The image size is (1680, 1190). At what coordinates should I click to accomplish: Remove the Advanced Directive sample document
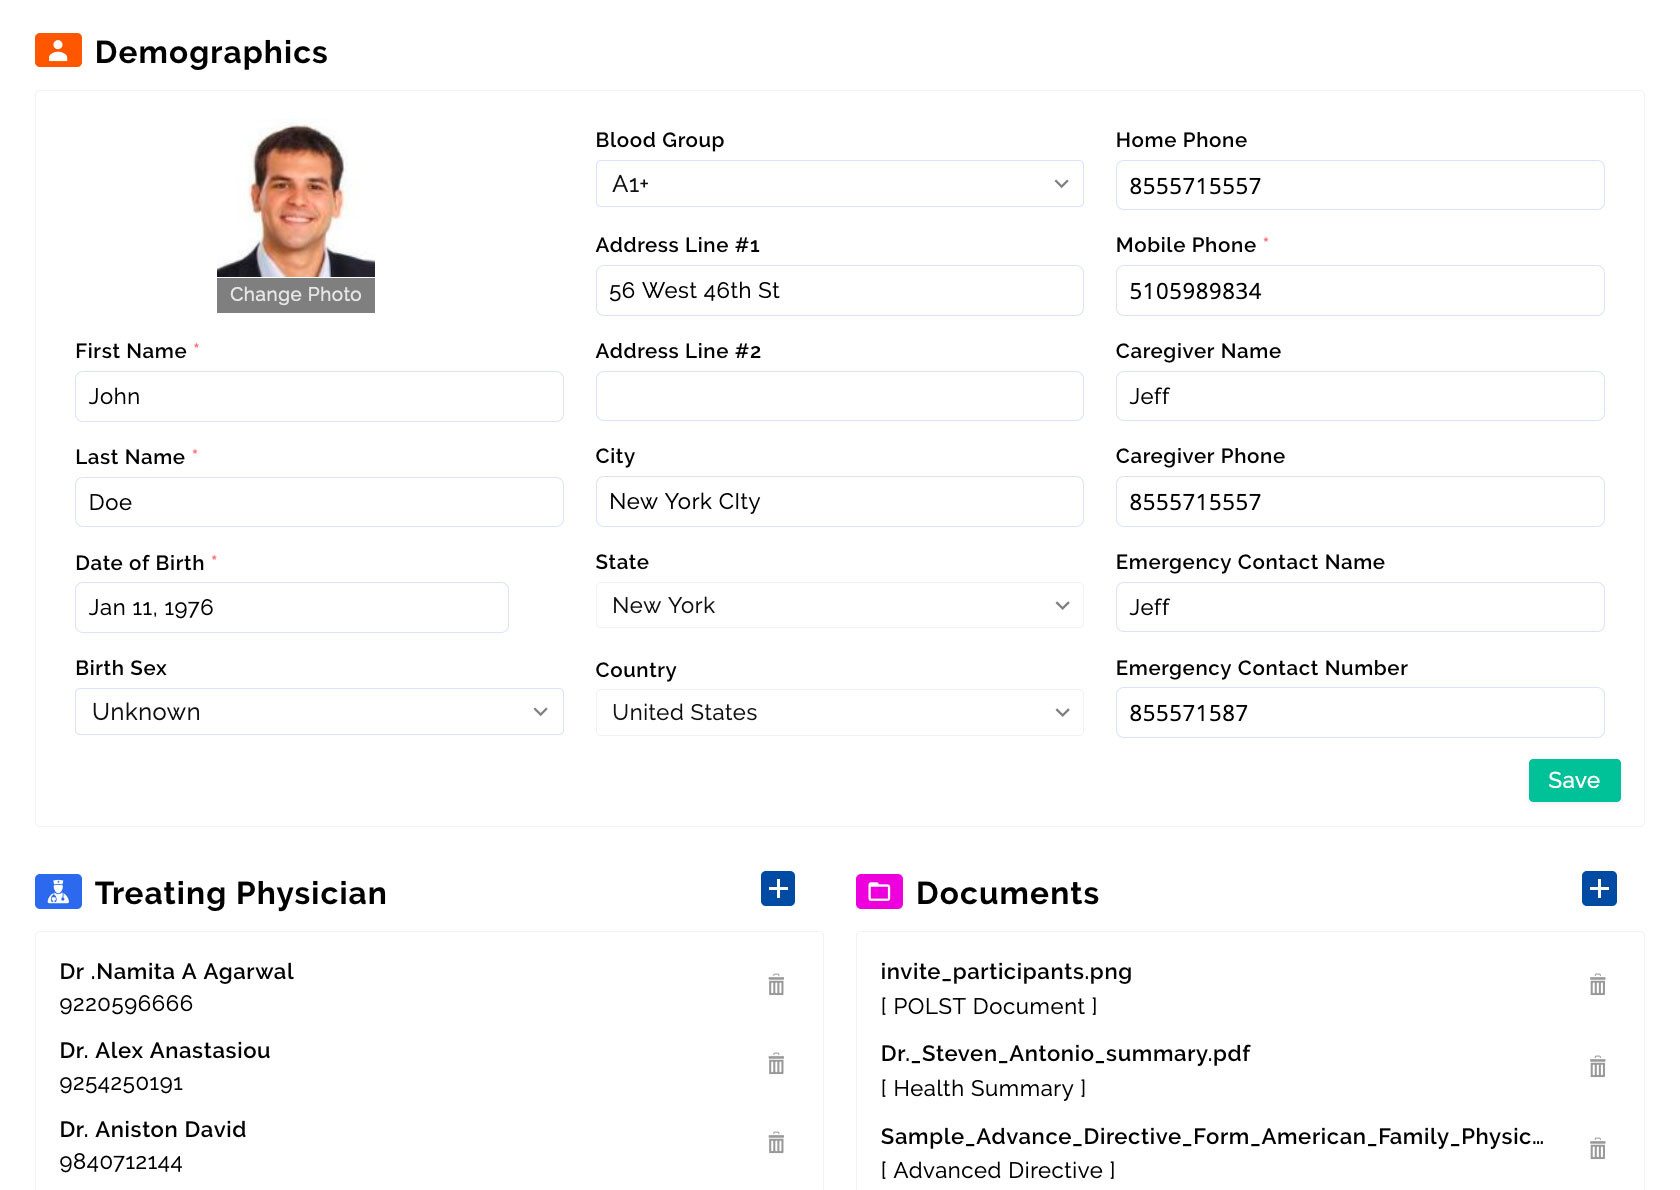tap(1597, 1148)
